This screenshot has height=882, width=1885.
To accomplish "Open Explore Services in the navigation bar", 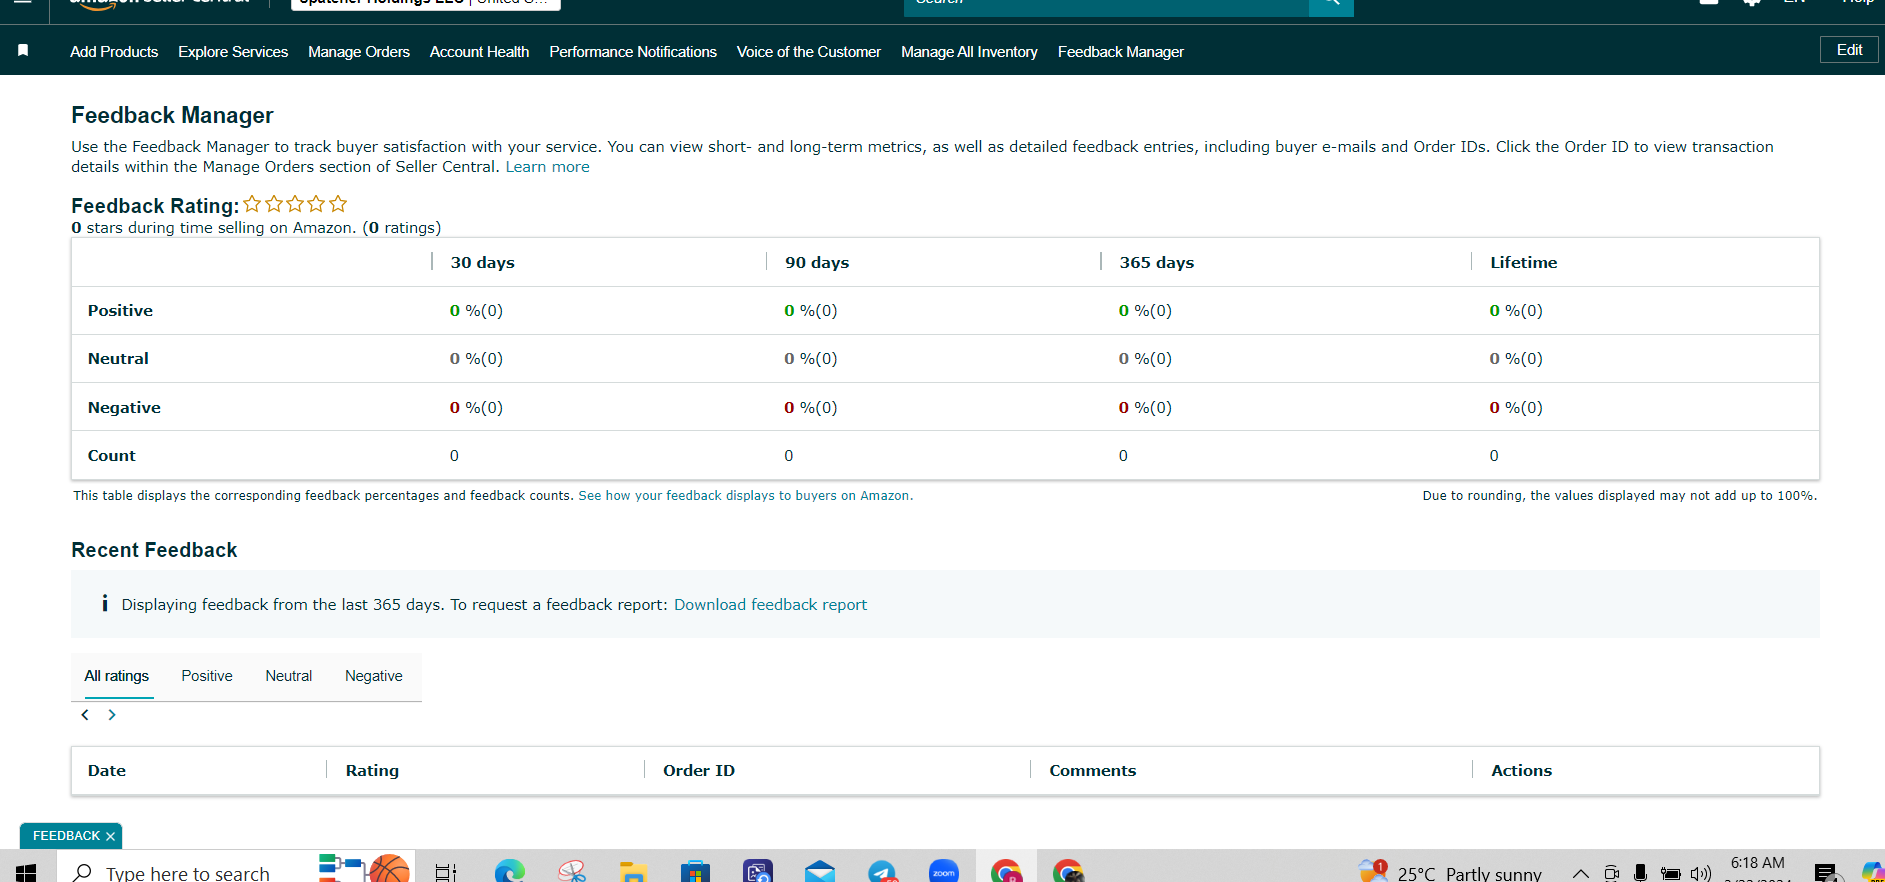I will pyautogui.click(x=233, y=52).
